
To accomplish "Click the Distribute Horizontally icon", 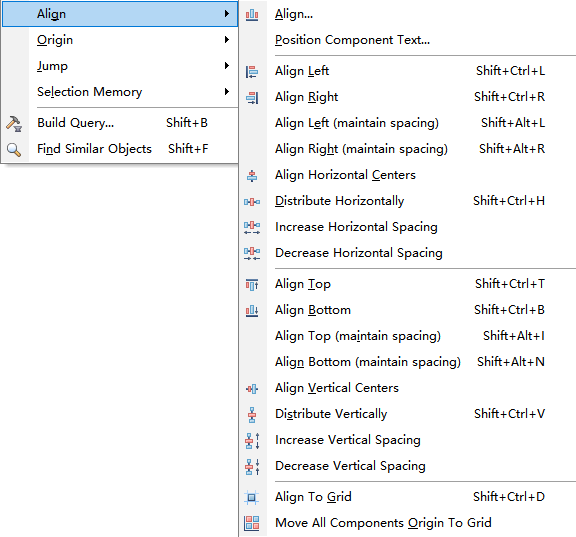I will tap(252, 202).
